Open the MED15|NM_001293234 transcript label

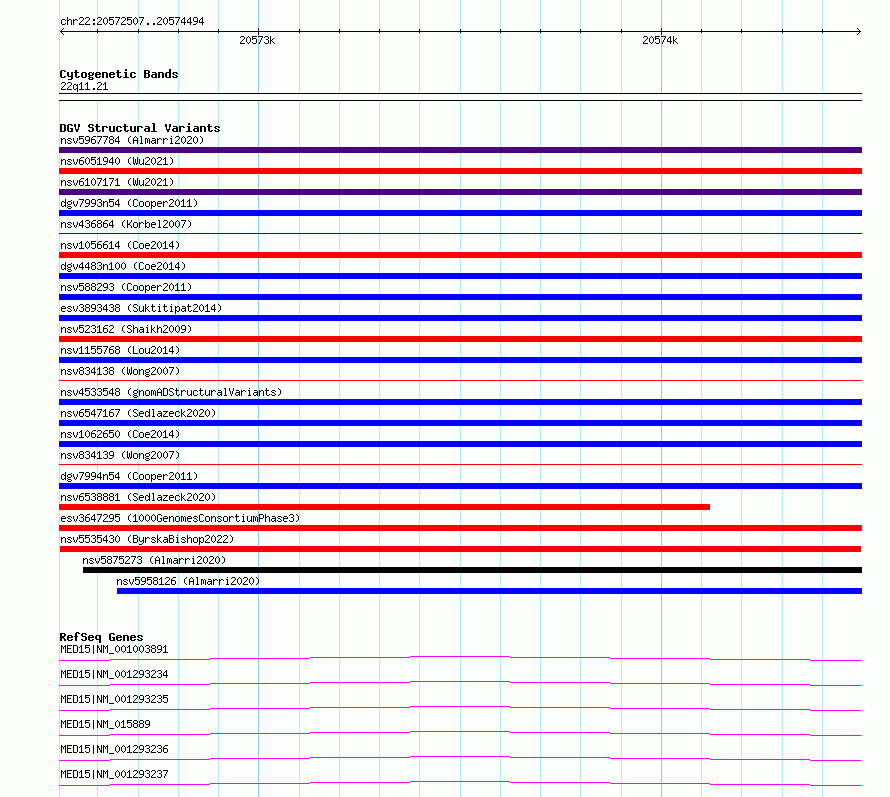114,674
